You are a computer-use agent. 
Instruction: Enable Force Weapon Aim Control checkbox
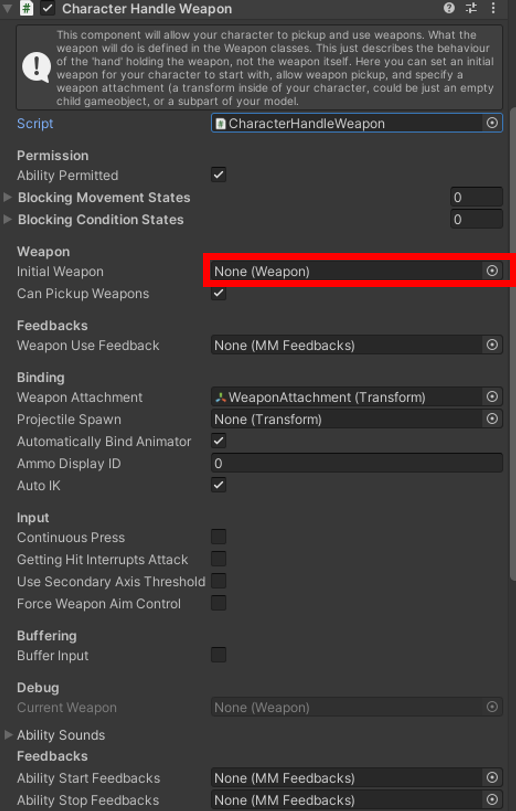point(219,603)
